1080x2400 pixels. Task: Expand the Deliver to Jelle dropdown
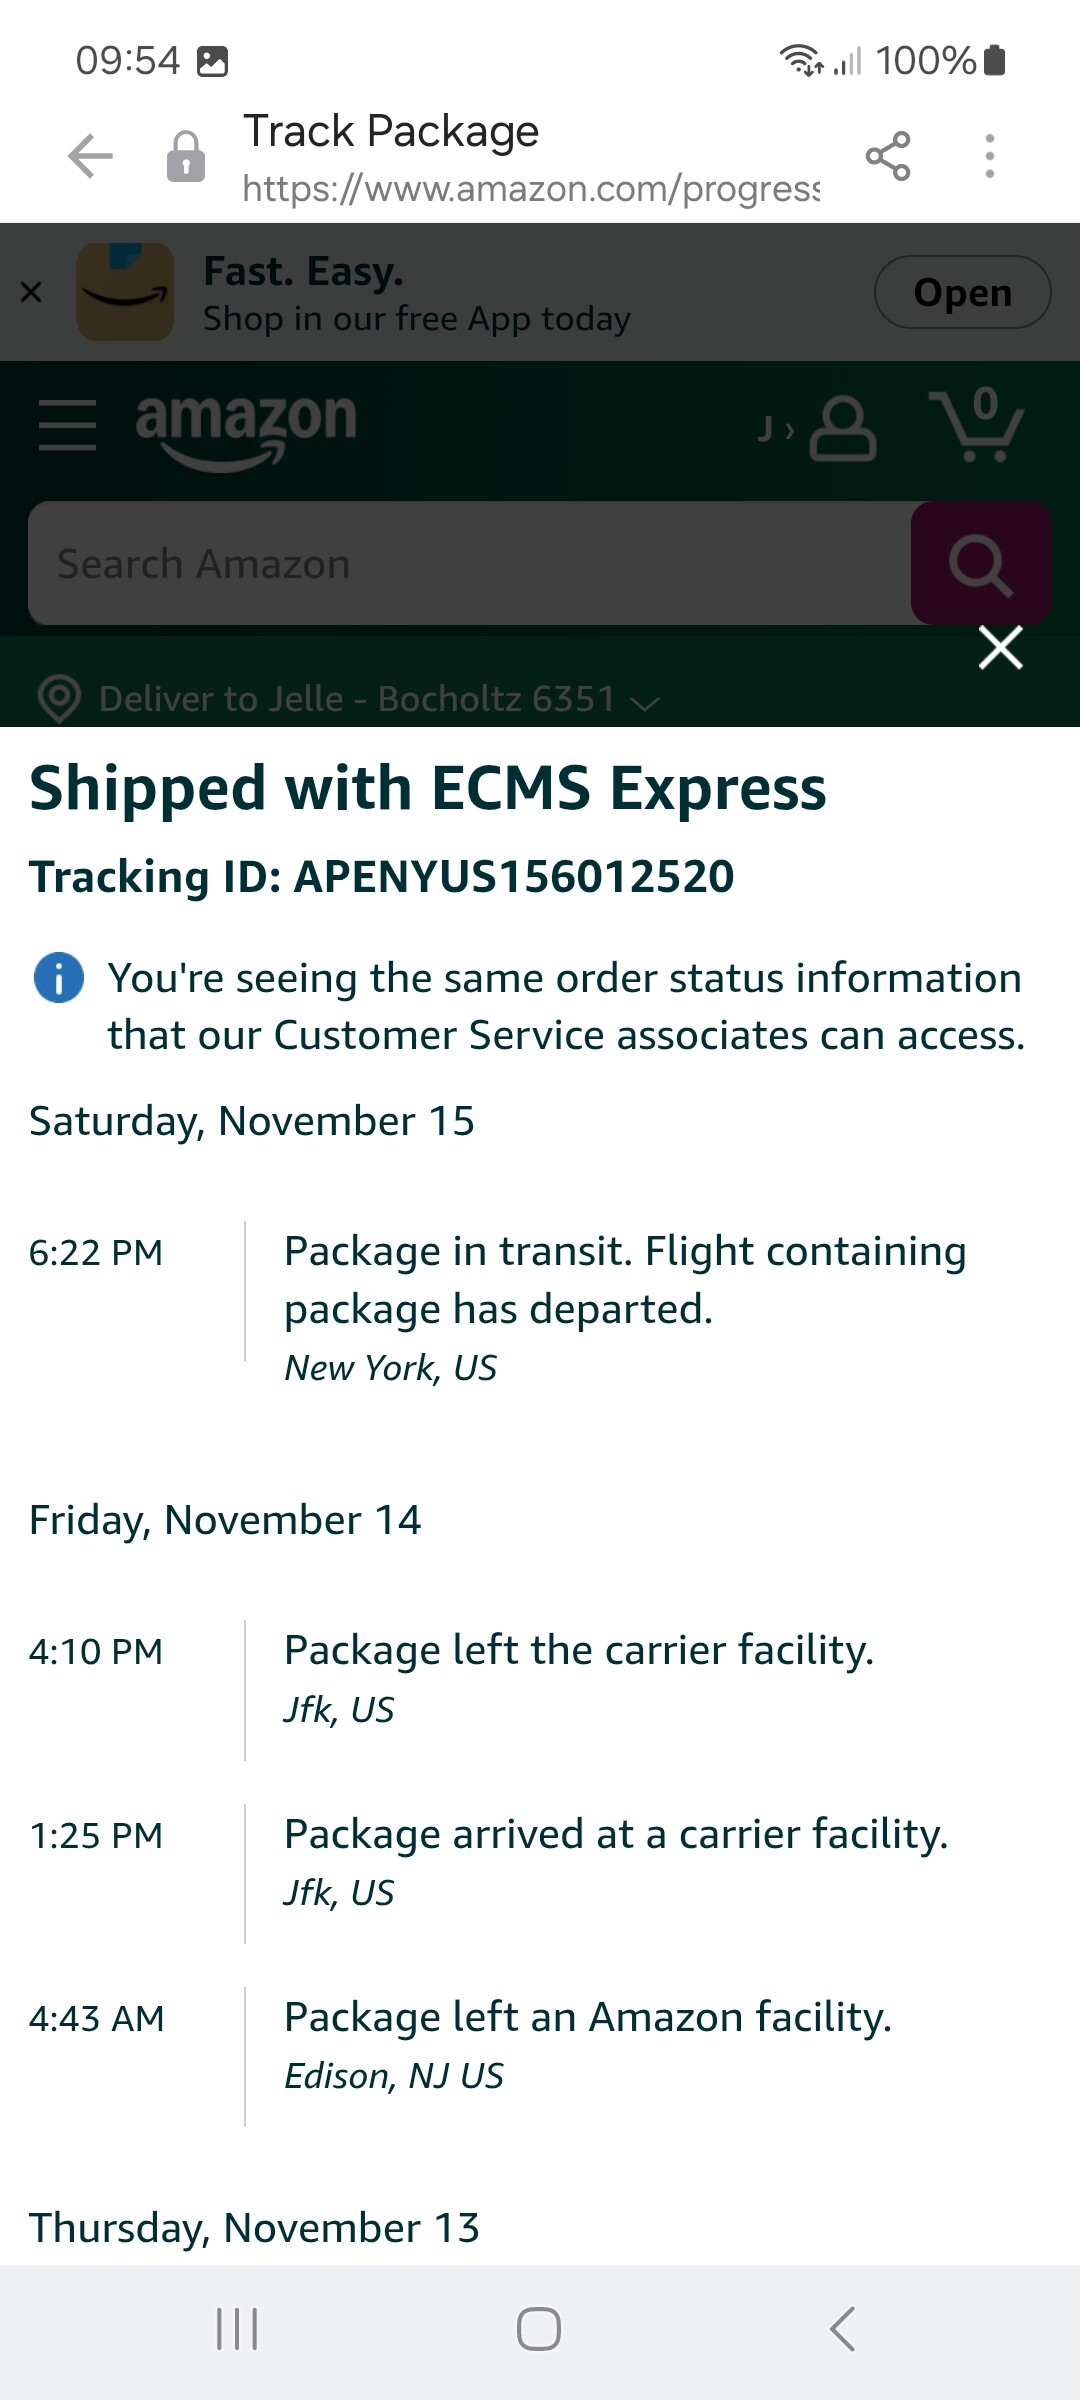click(646, 701)
